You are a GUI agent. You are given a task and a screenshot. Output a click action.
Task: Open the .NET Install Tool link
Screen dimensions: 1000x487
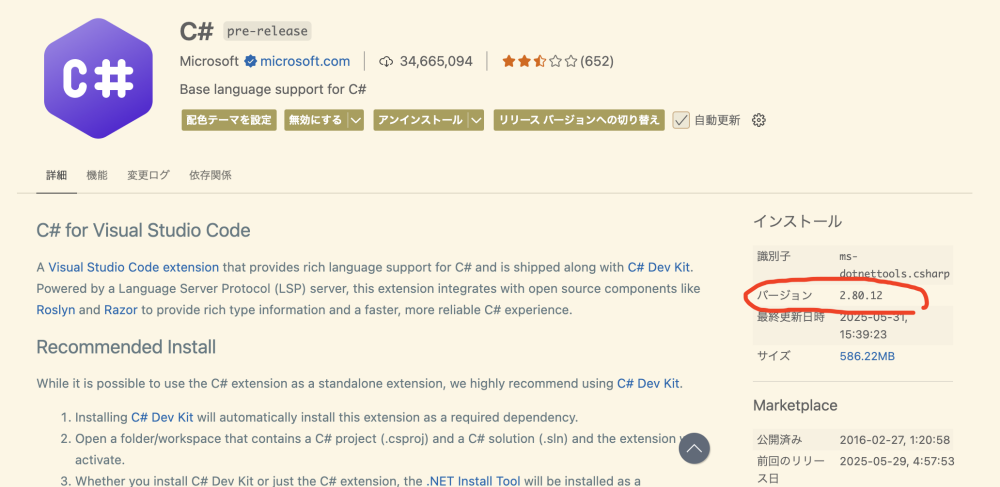473,481
